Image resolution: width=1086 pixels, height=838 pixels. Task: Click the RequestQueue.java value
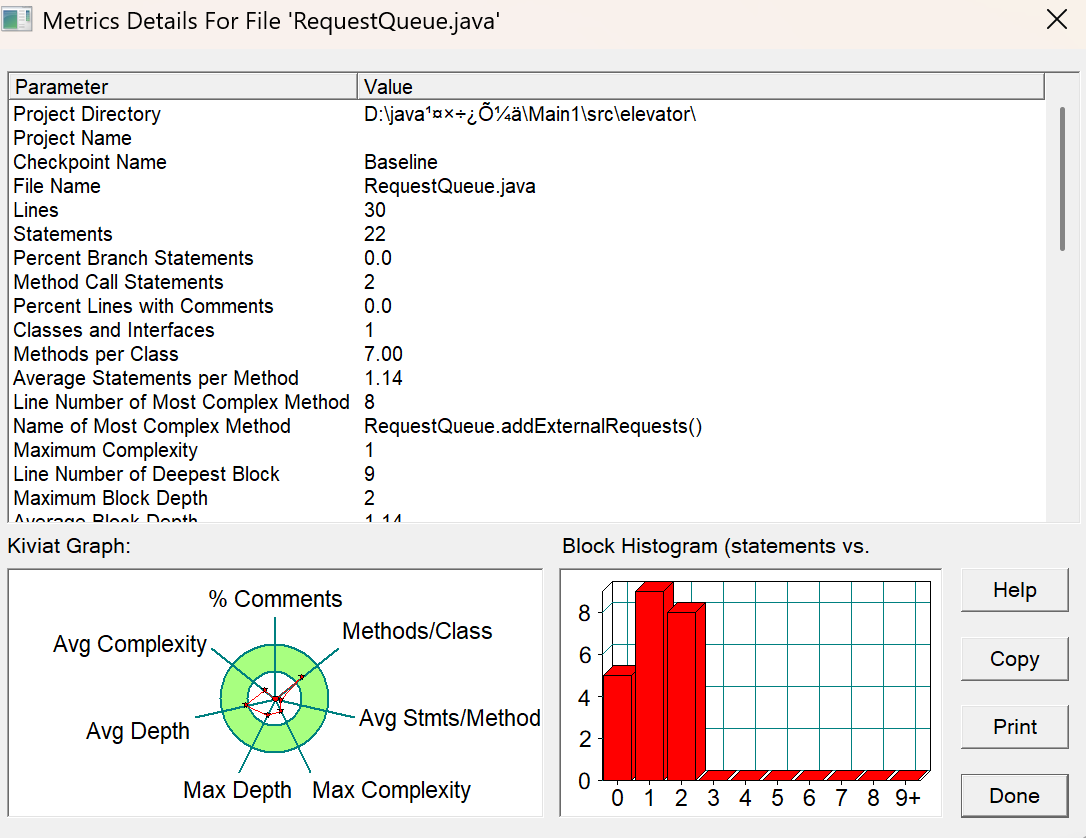pos(449,186)
